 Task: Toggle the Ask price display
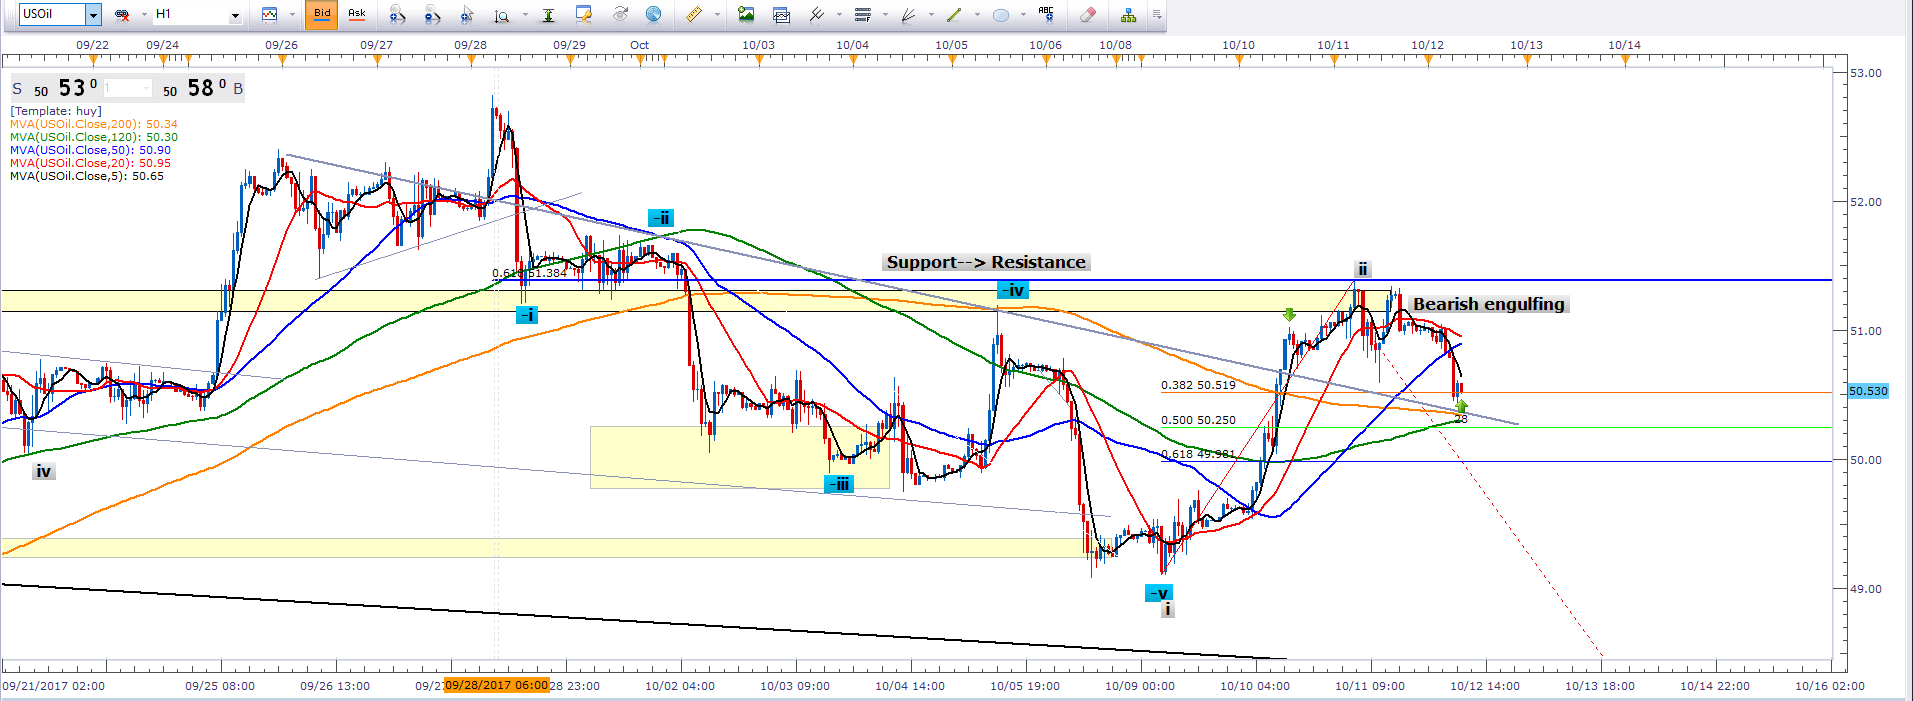pyautogui.click(x=356, y=14)
